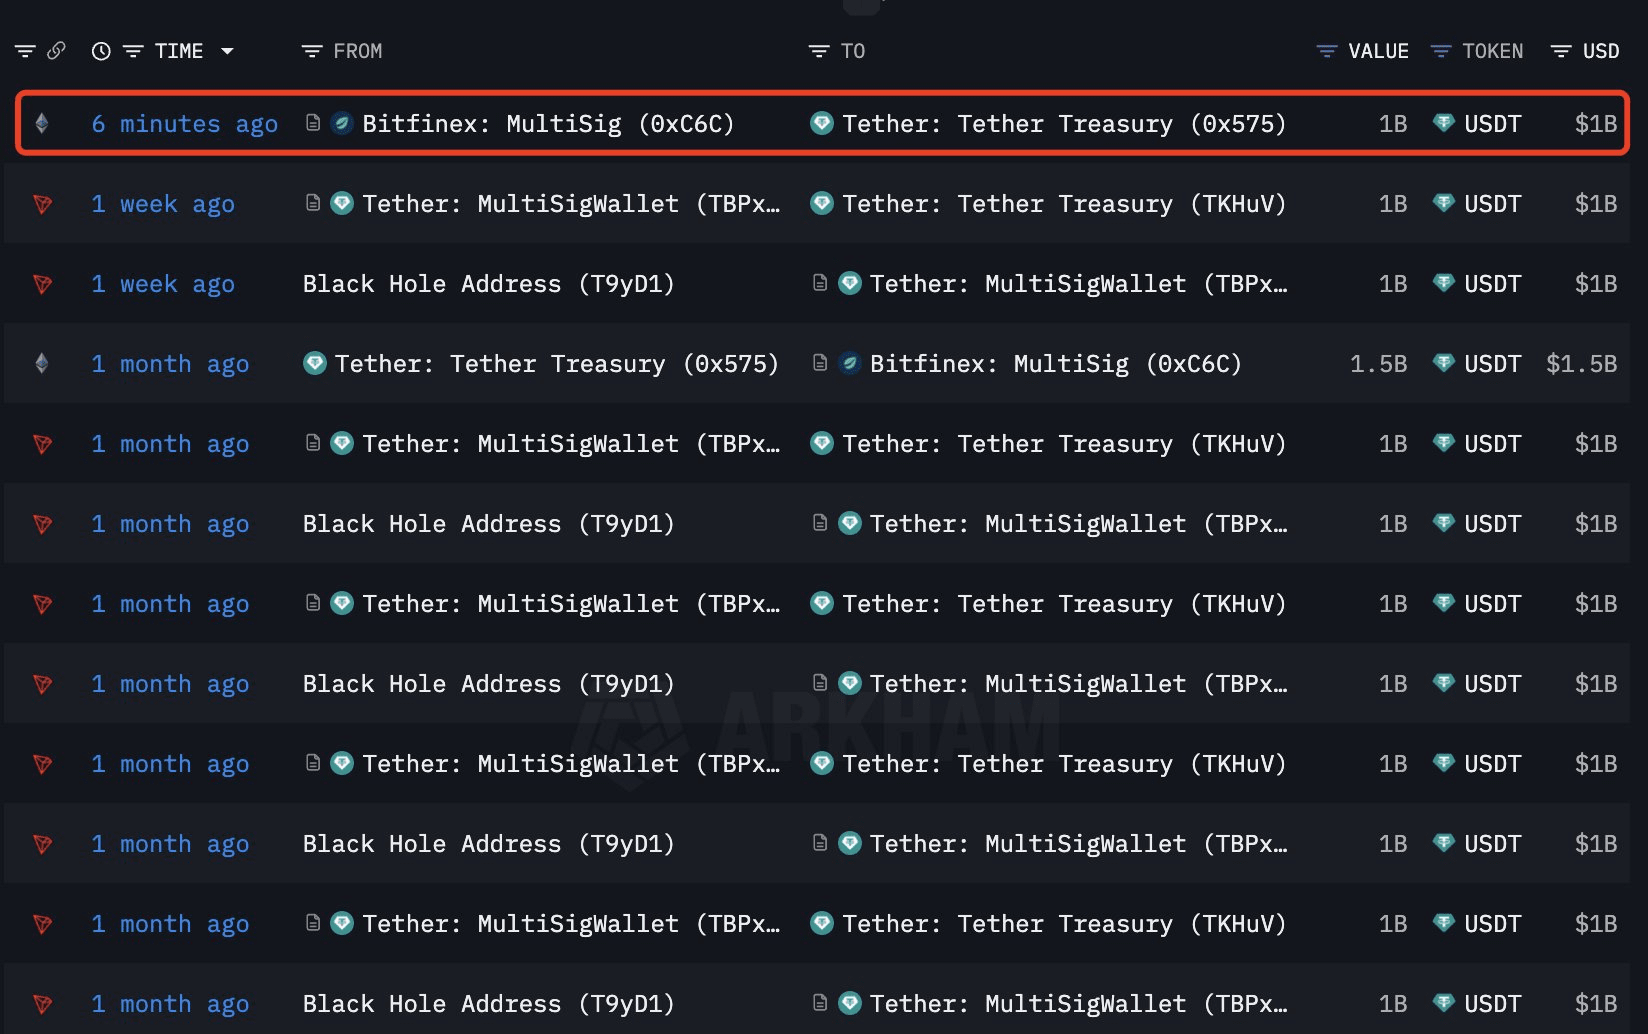
Task: Open Bitfinex: MultiSig (0xC6C) recipient in 1.5B row
Action: (x=1056, y=364)
